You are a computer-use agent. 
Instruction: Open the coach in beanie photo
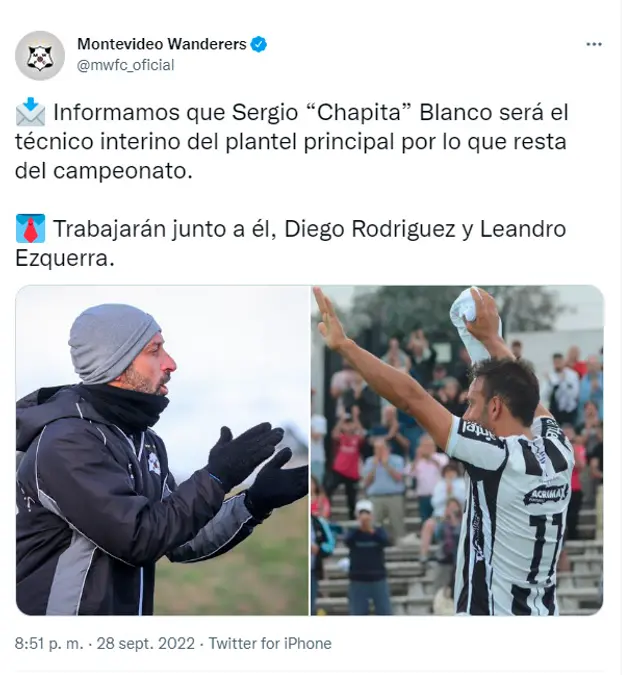(x=162, y=450)
